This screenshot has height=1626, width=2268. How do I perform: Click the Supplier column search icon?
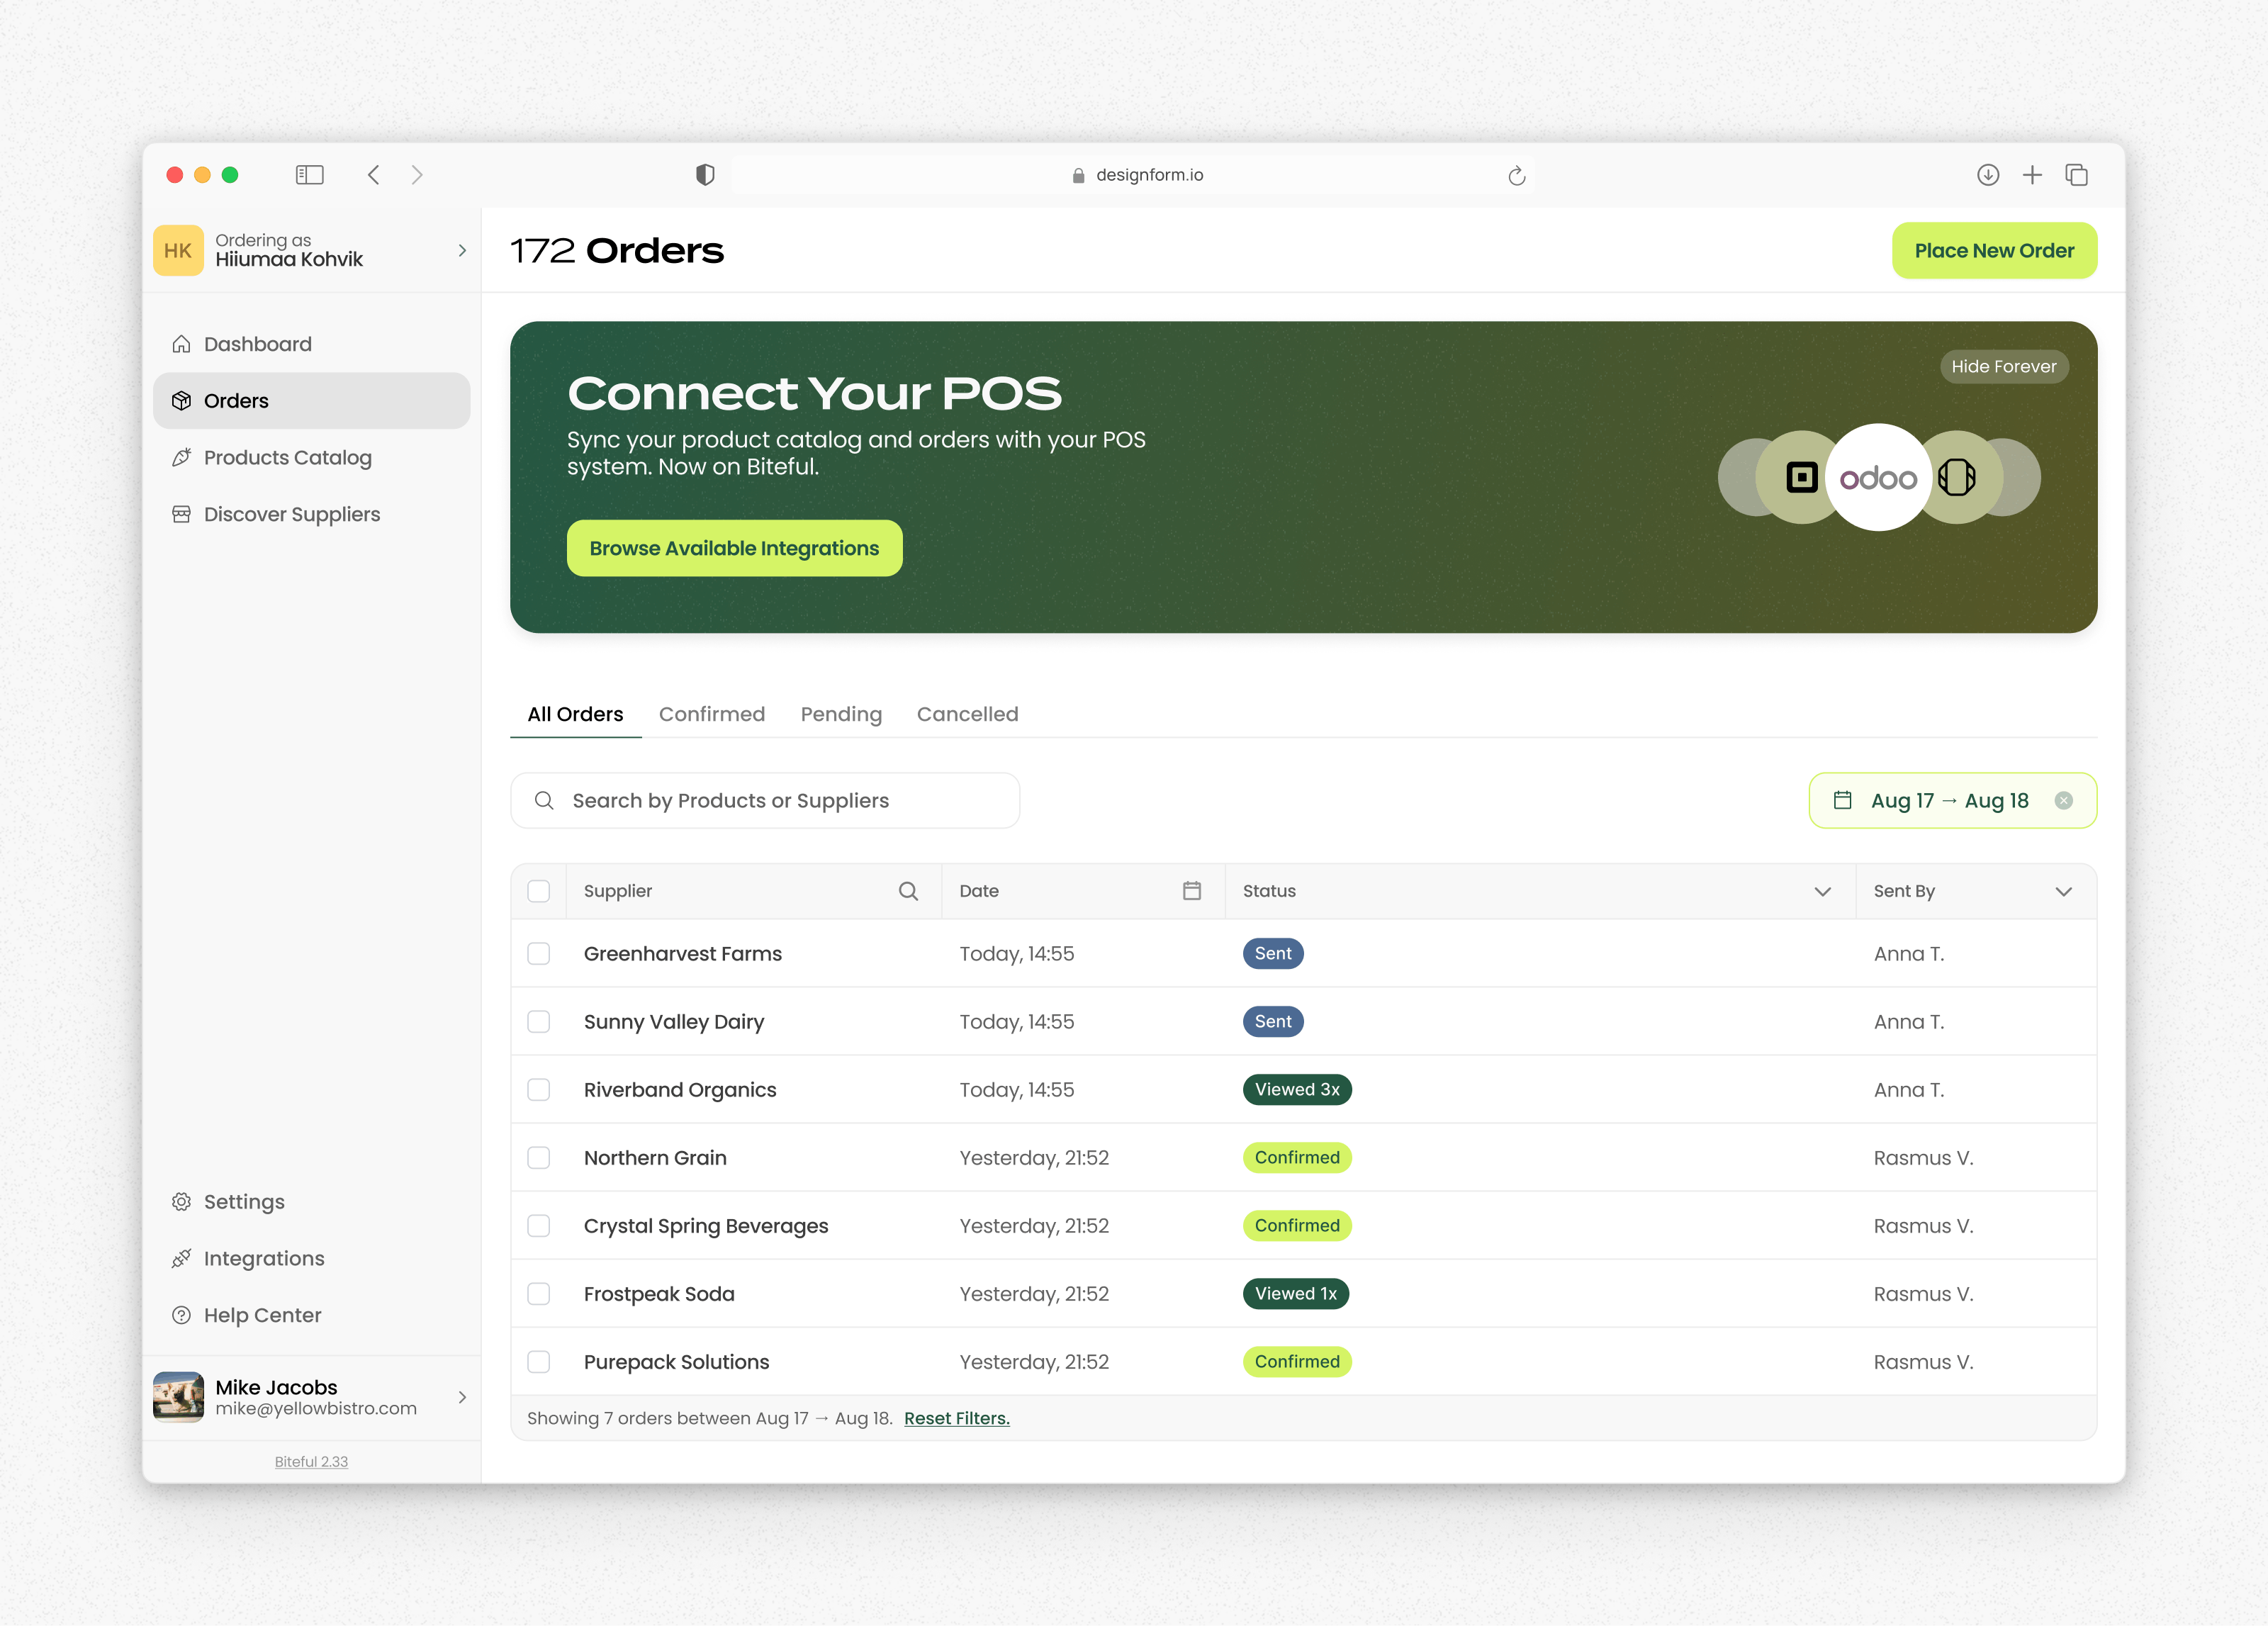point(908,891)
